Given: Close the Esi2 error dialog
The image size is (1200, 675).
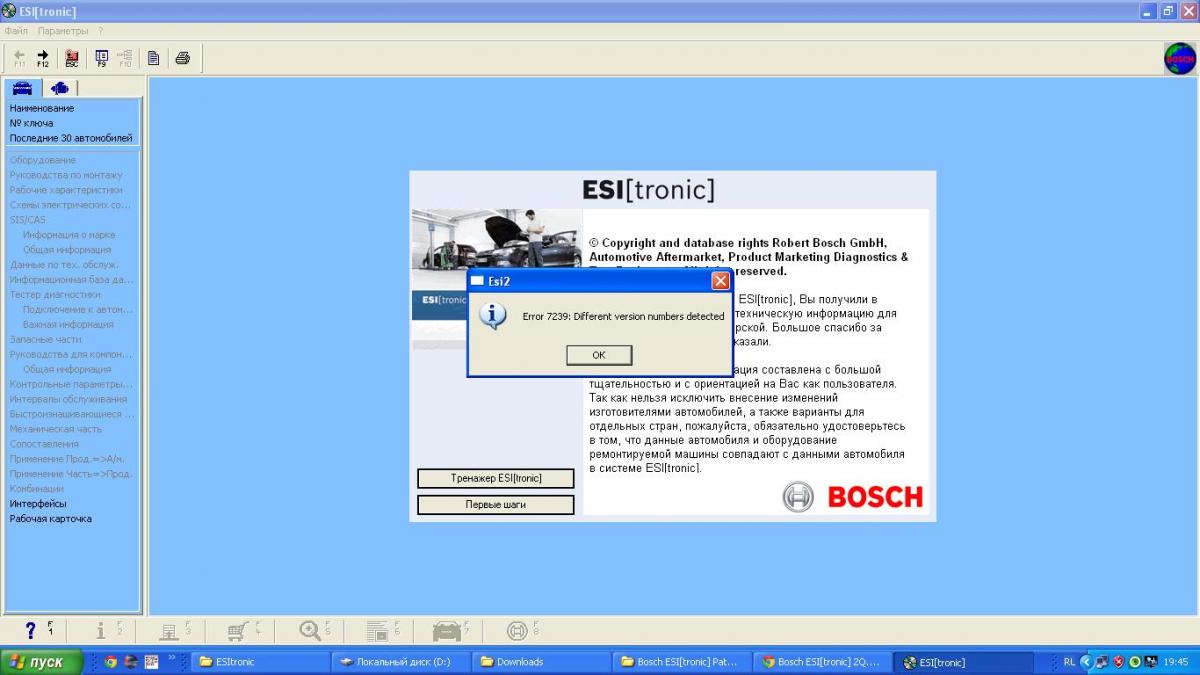Looking at the screenshot, I should [720, 281].
